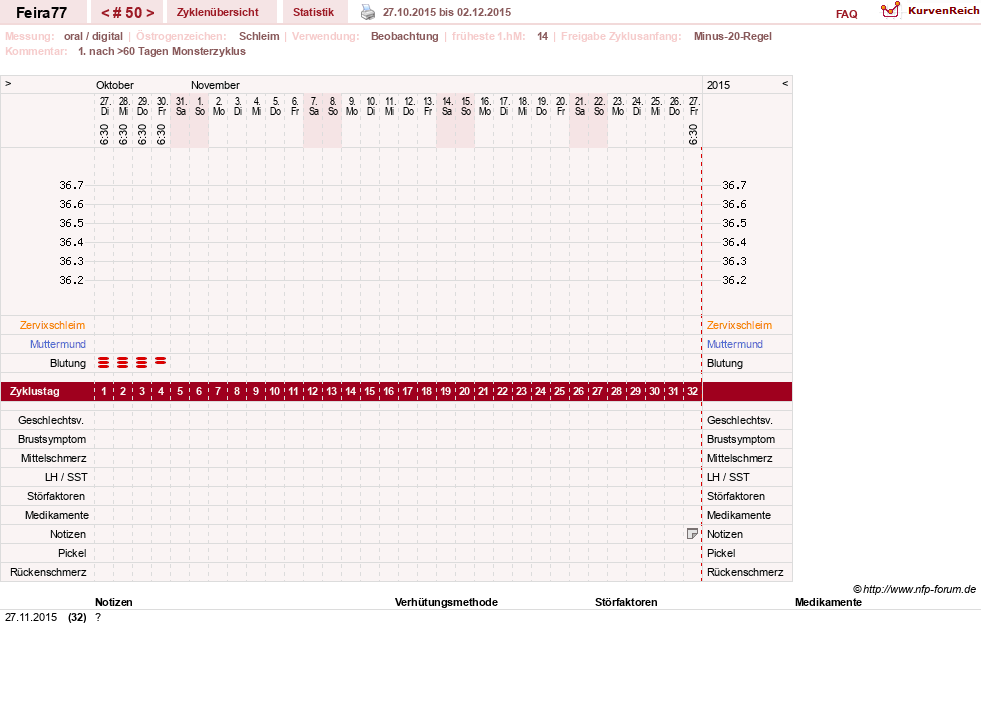Go to previous cycle with left arrow
This screenshot has height=721, width=981.
pyautogui.click(x=105, y=13)
